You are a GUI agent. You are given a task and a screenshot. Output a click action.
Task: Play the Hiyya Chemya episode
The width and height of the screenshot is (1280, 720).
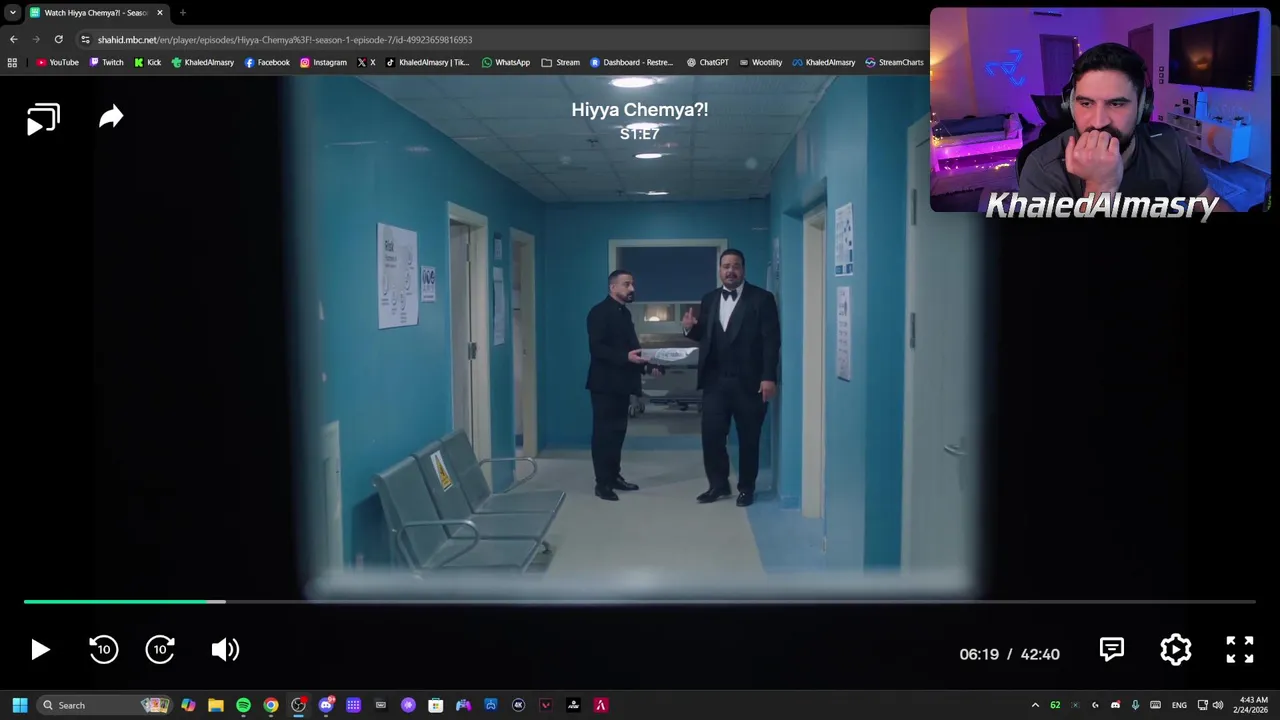(40, 650)
